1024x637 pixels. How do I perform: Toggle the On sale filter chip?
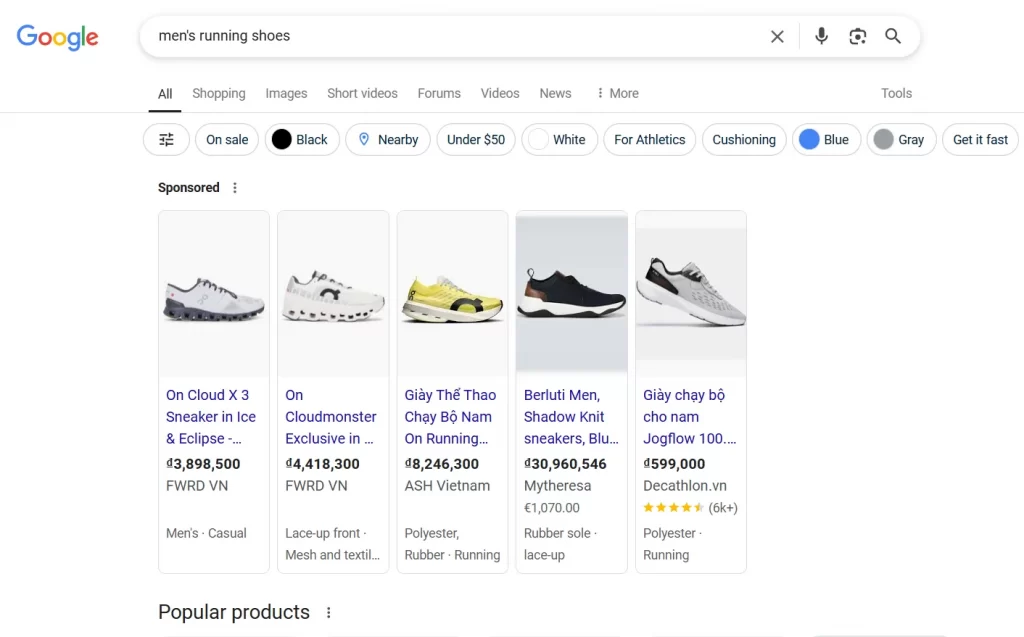[x=227, y=139]
